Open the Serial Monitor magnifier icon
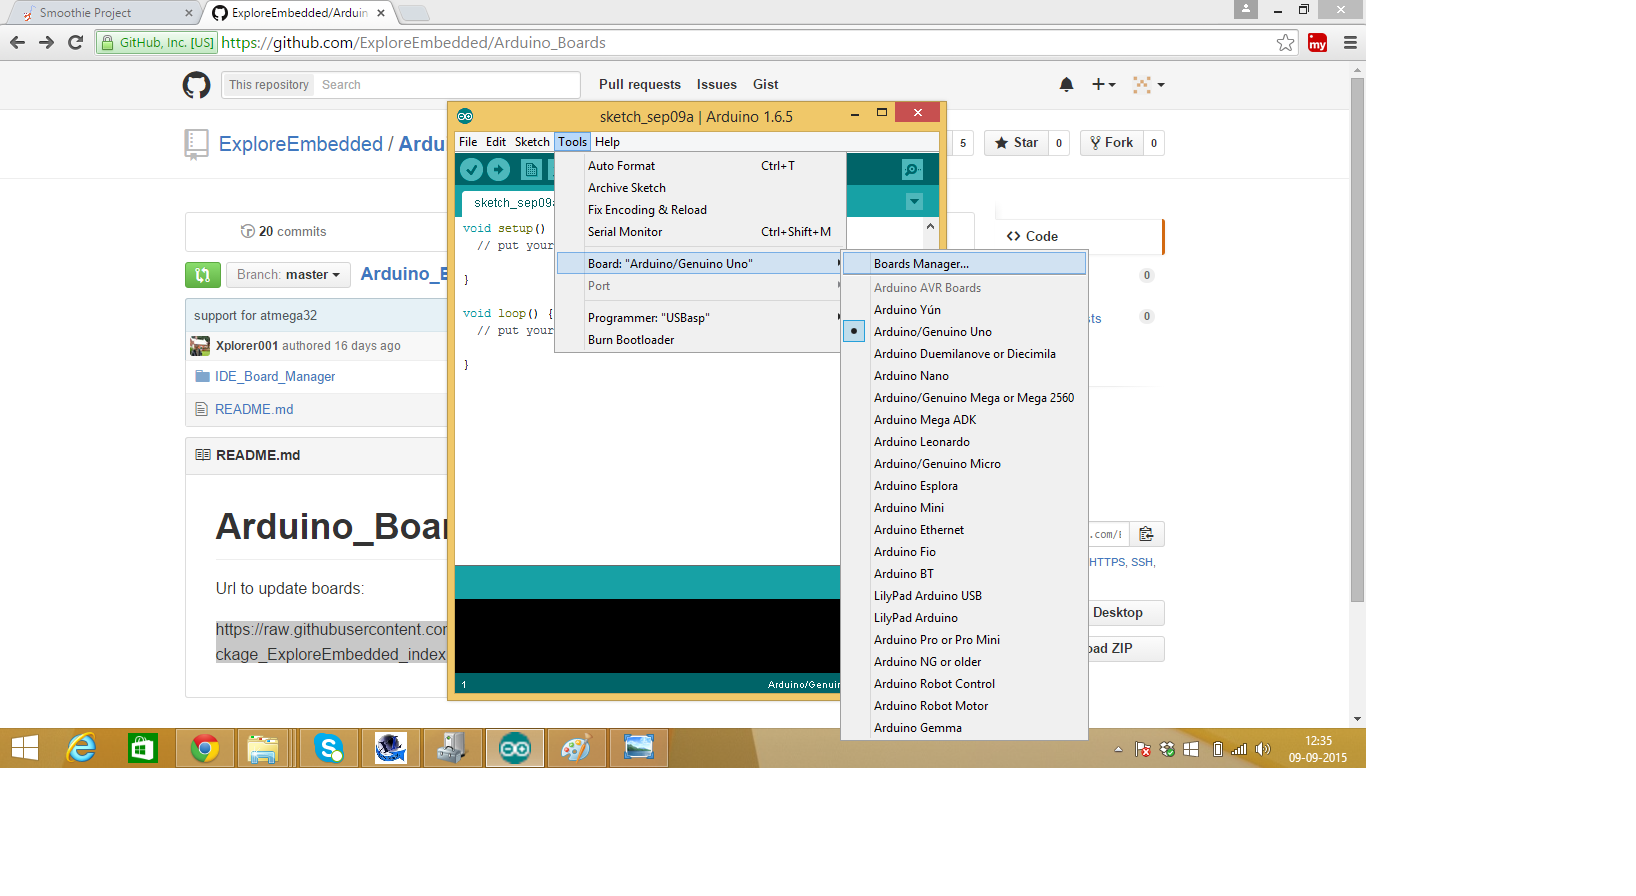This screenshot has height=896, width=1636. point(912,170)
